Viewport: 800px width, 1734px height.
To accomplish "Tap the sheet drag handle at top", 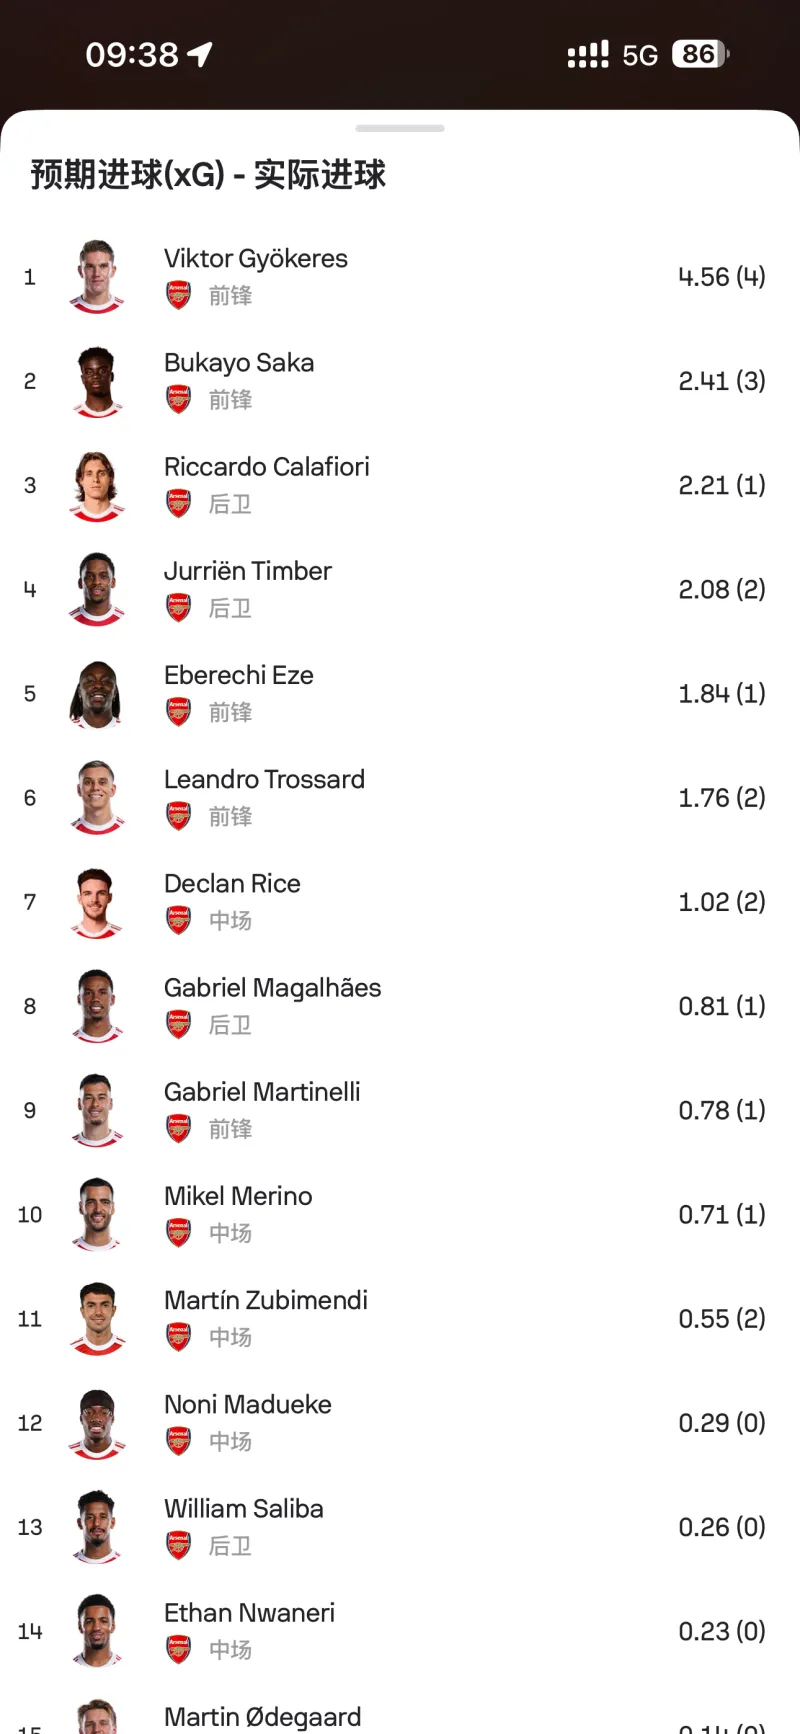I will pos(400,128).
